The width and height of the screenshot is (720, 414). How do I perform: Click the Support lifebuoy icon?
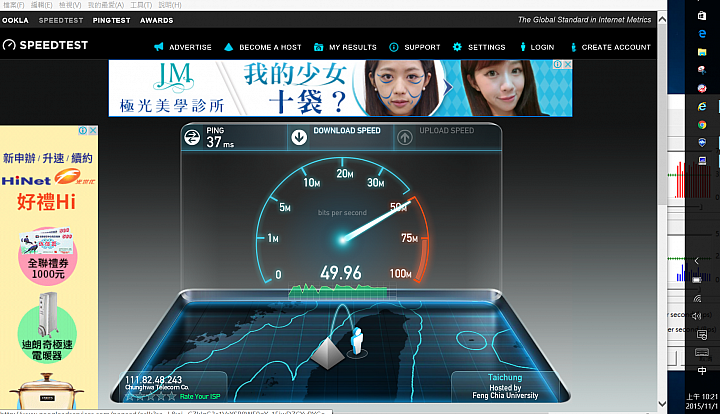[394, 47]
